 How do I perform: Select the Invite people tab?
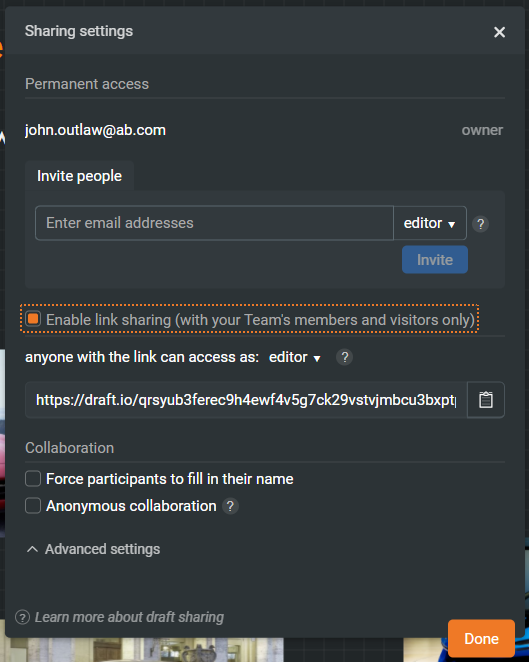79,176
